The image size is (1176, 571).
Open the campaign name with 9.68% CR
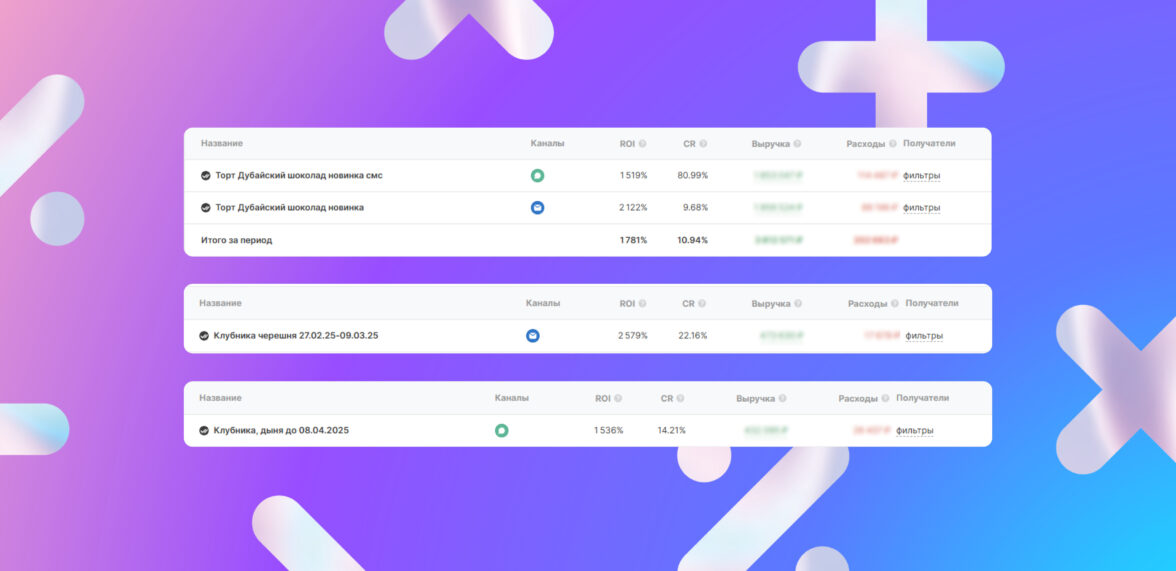click(x=290, y=208)
